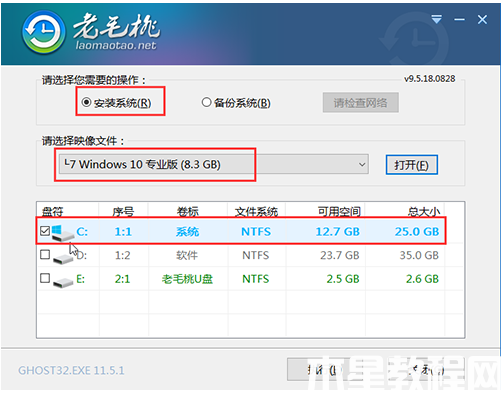Click the 2.6 GB total size value
This screenshot has width=502, height=393.
[422, 279]
